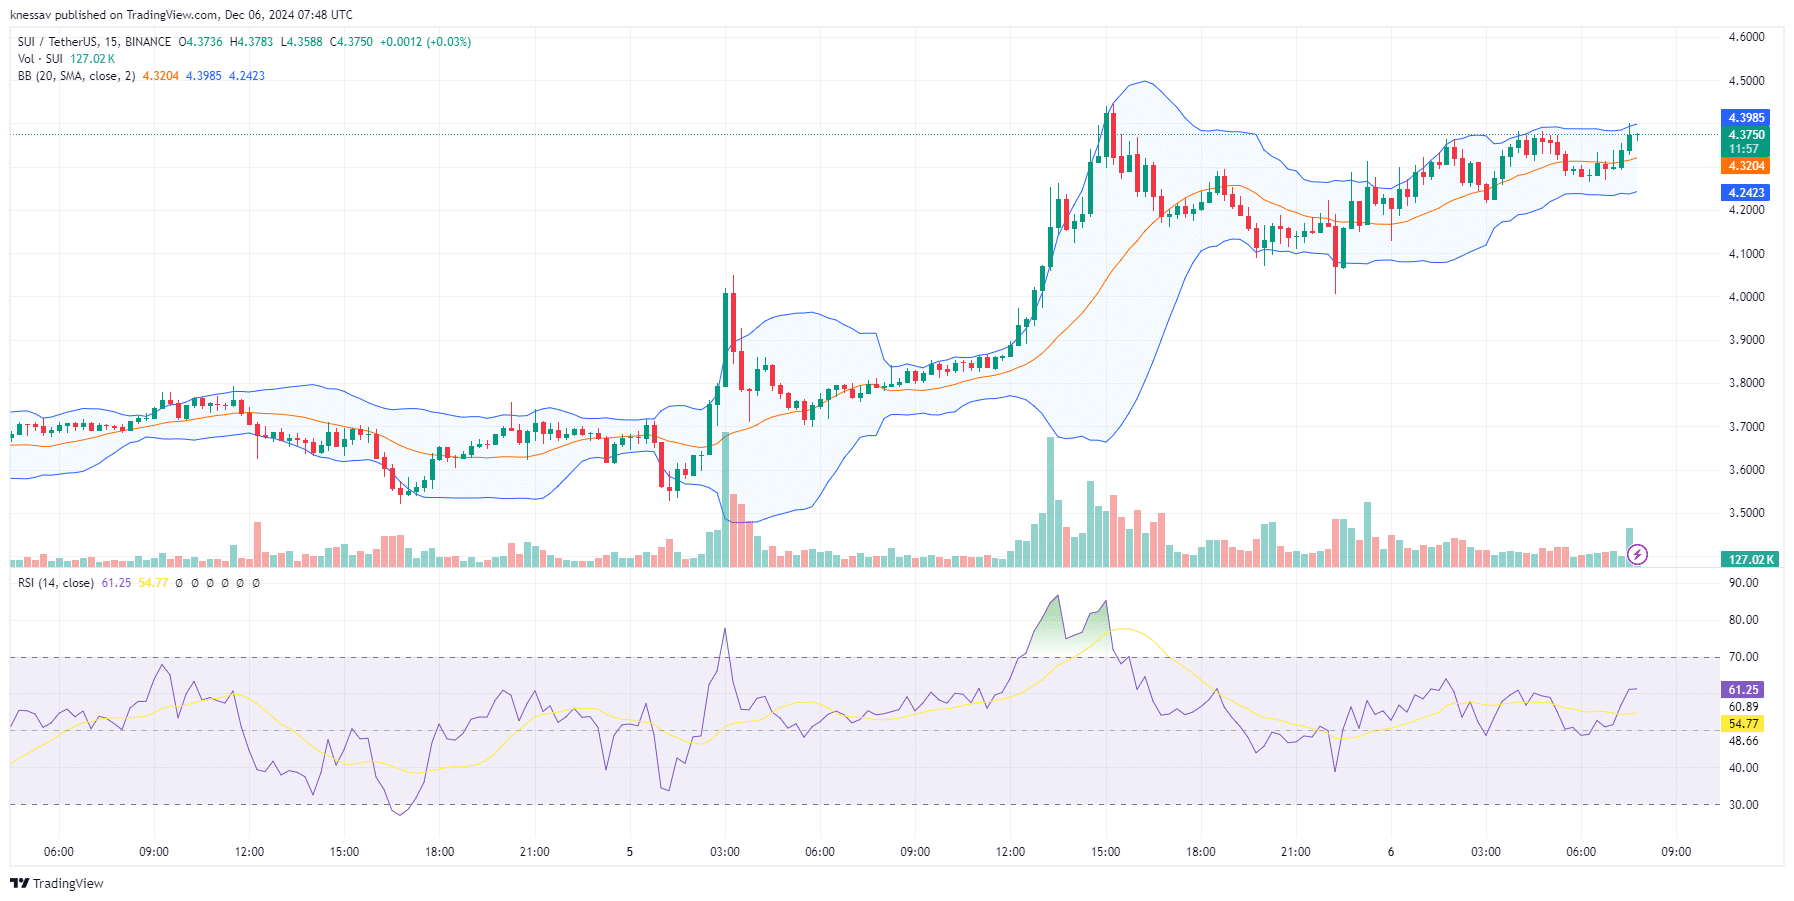The image size is (1794, 901).
Task: Click the 3.7000 price axis label
Action: pyautogui.click(x=1746, y=427)
